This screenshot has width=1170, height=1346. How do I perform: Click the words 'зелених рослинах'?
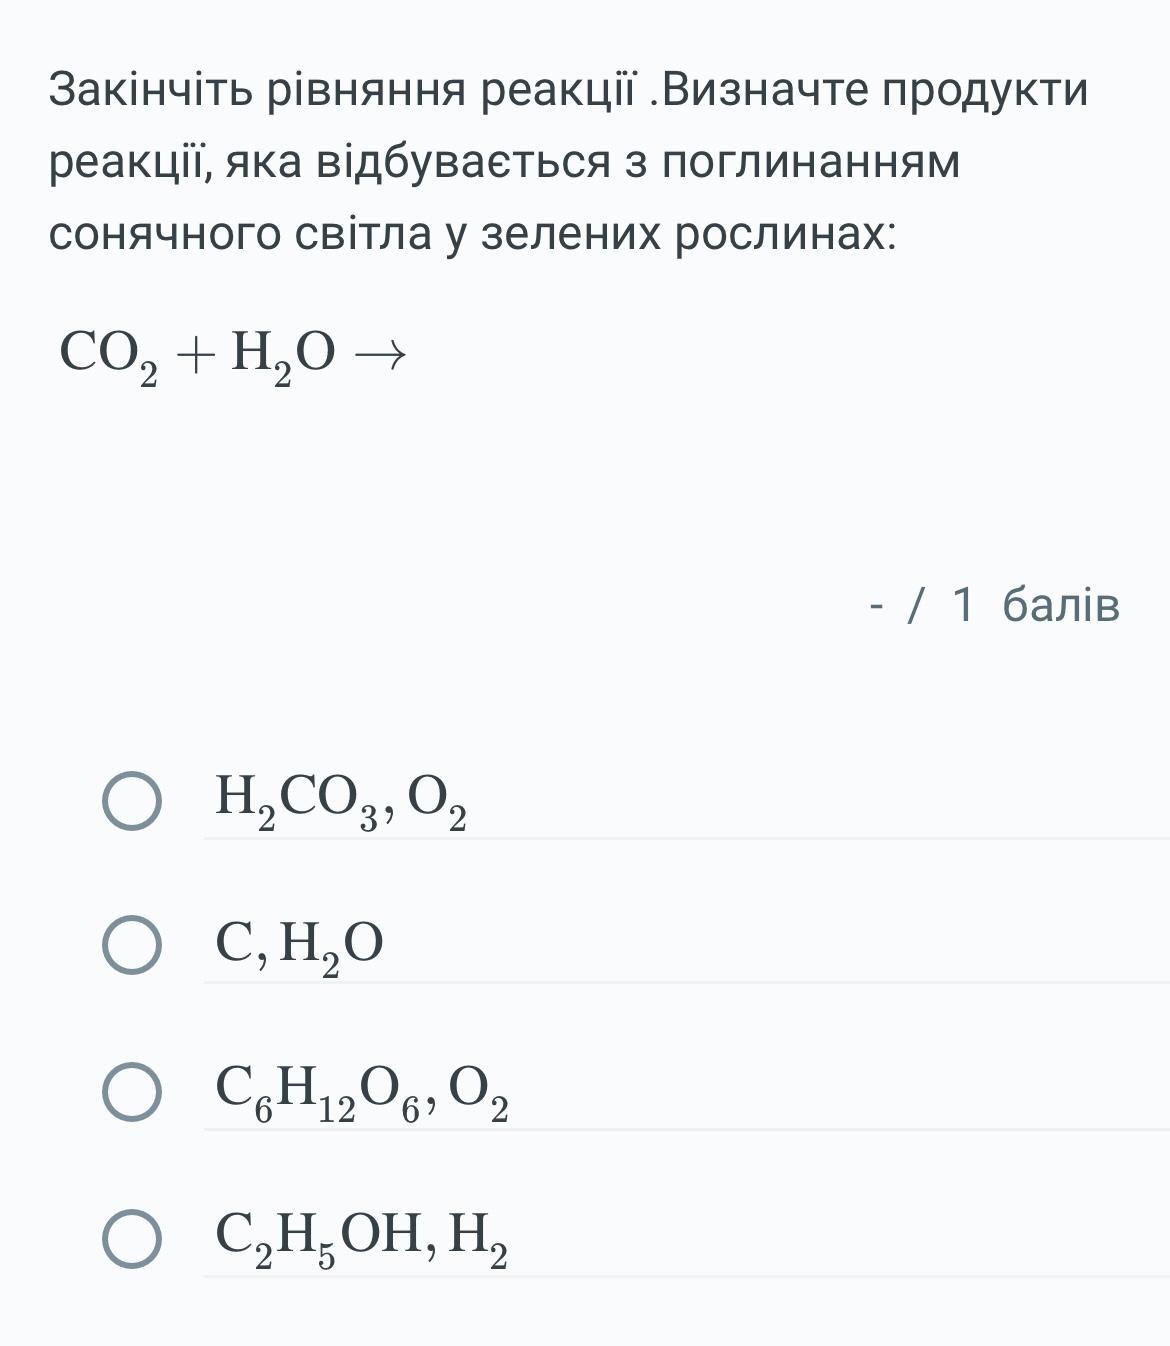click(x=688, y=233)
